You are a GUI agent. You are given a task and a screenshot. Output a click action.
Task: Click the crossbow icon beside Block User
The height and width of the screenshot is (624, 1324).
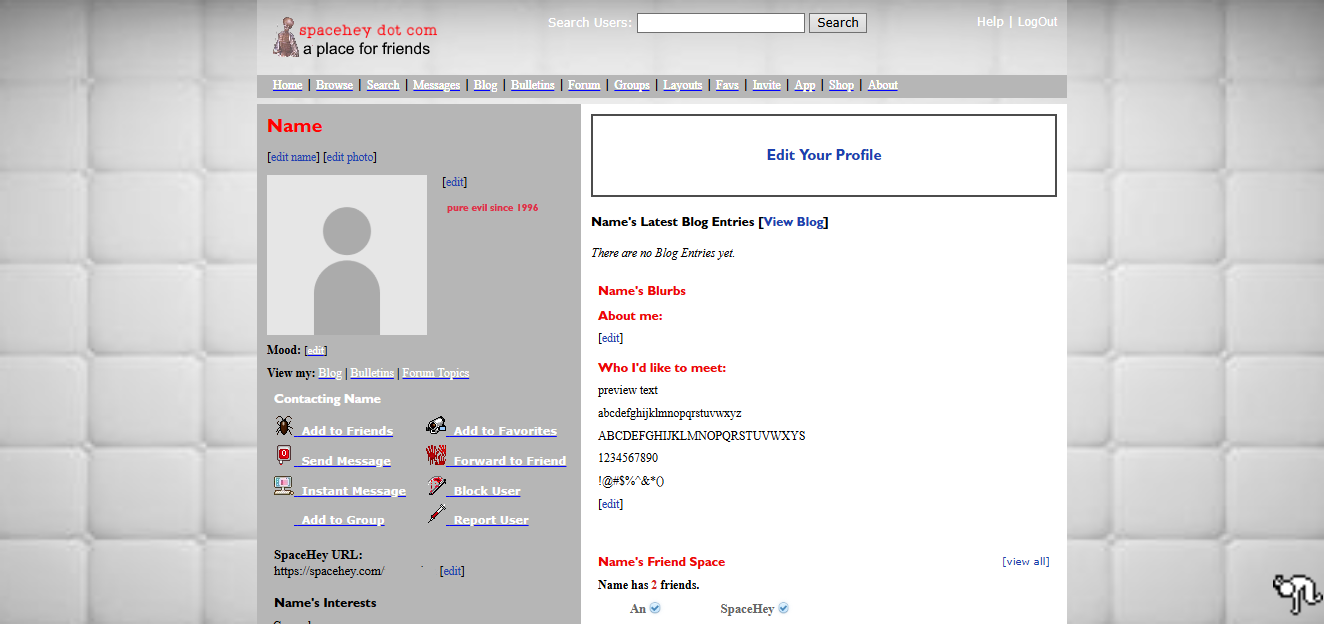pyautogui.click(x=436, y=486)
